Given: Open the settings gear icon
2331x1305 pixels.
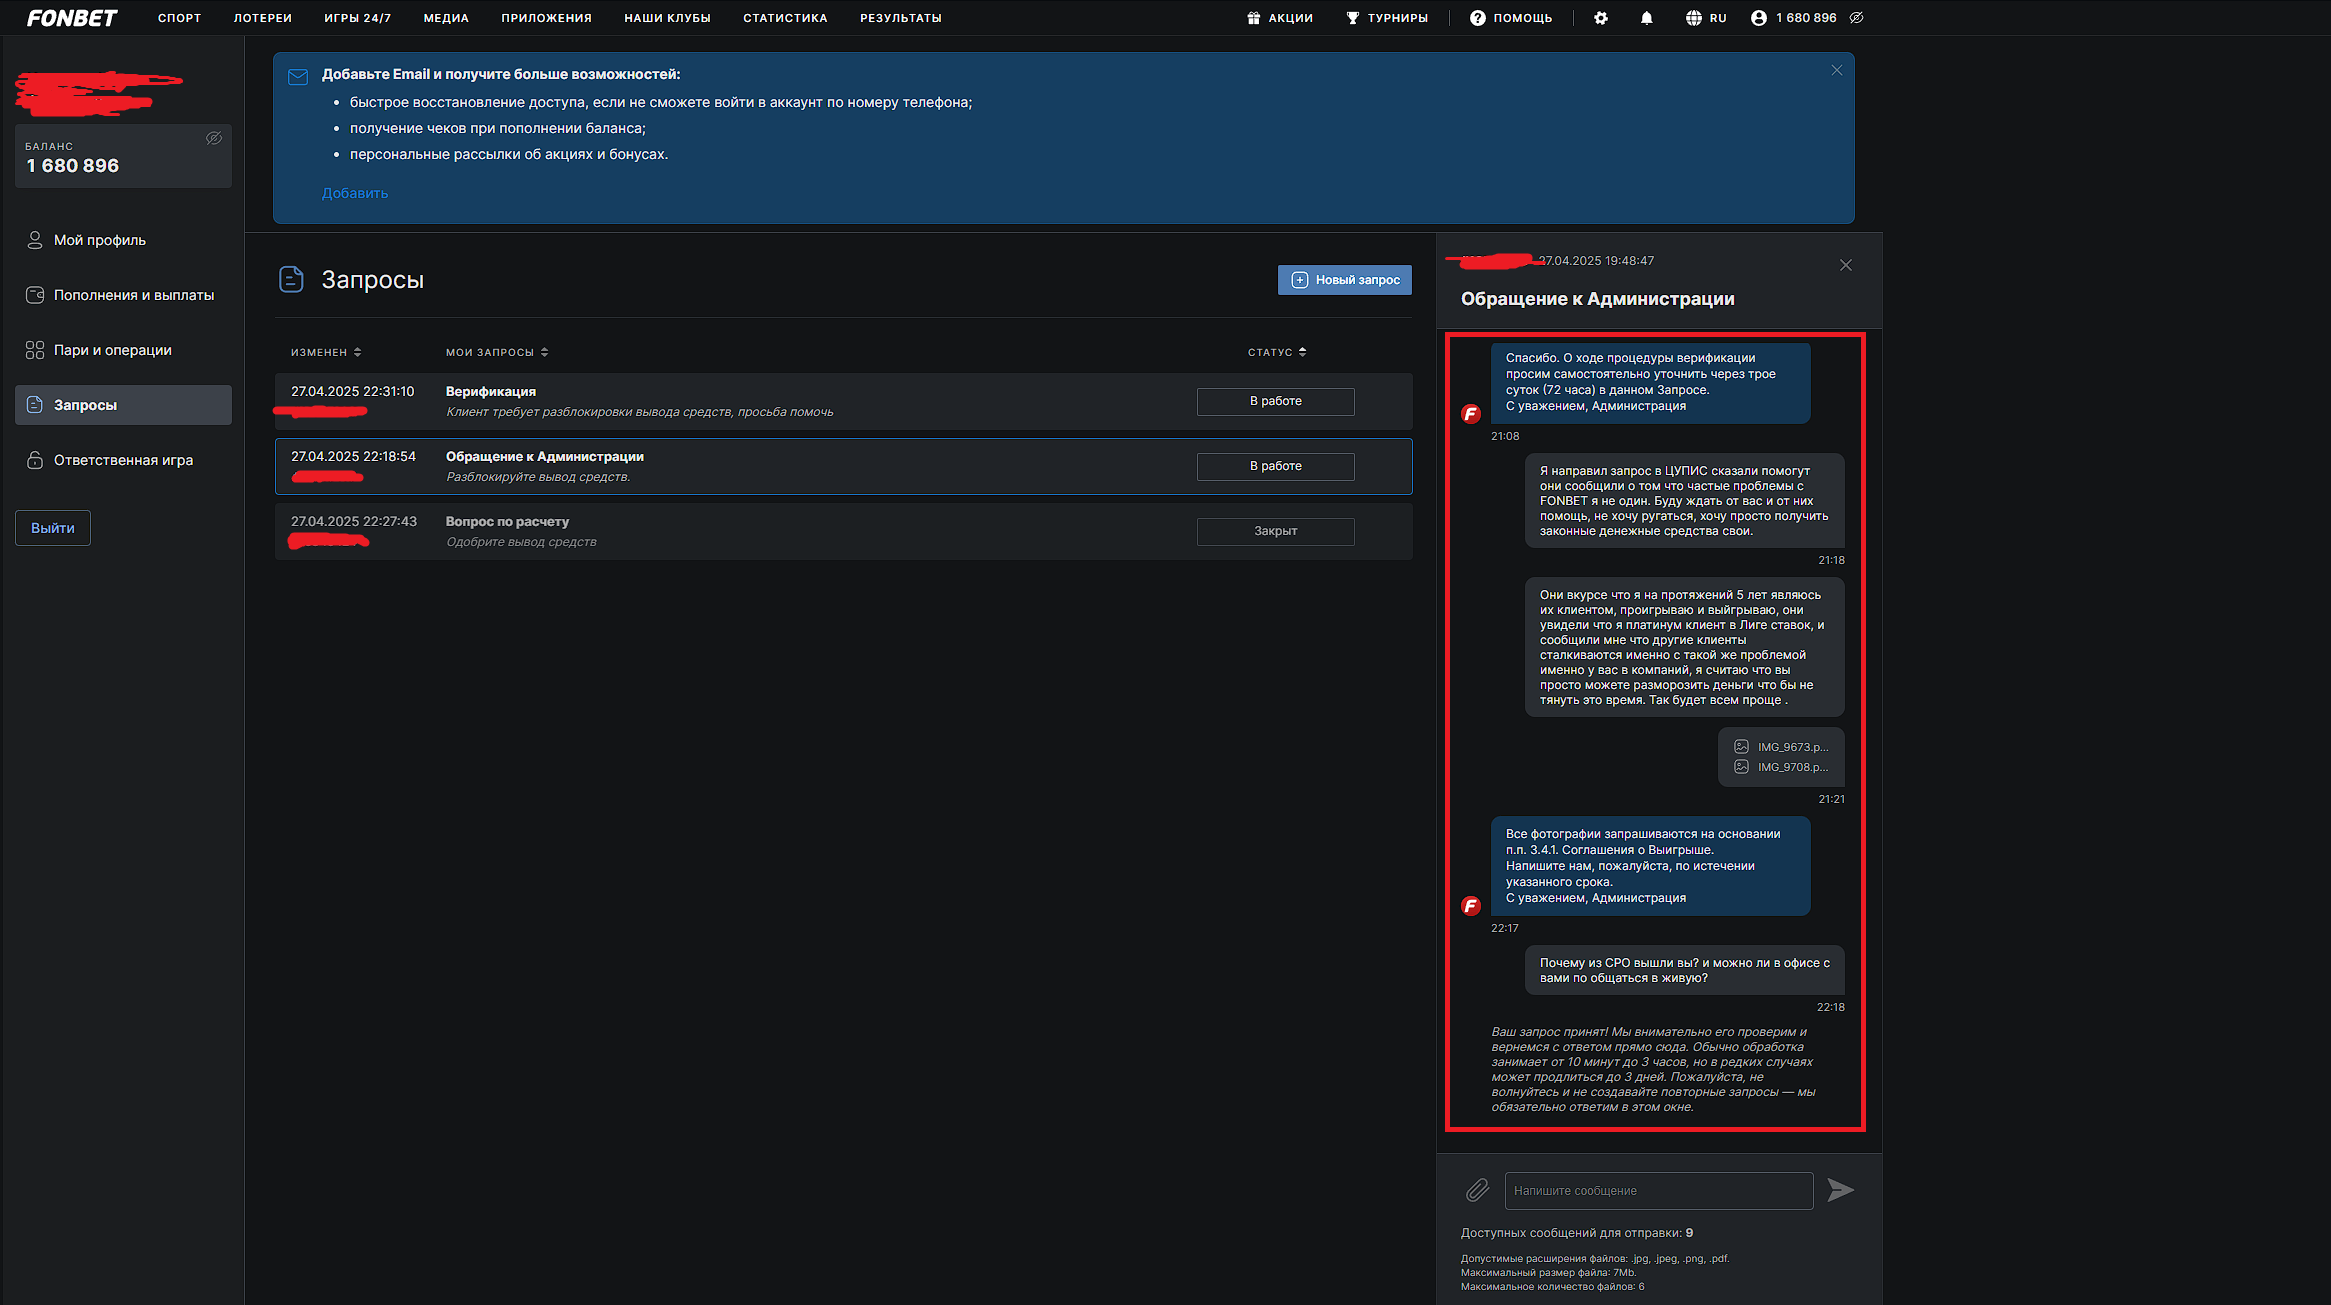Looking at the screenshot, I should pos(1601,18).
